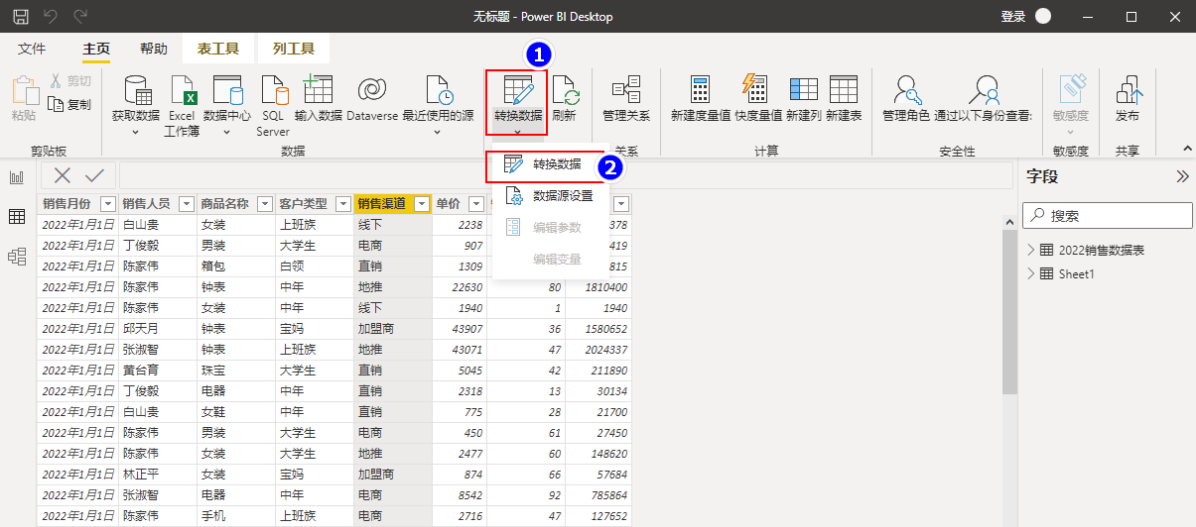The image size is (1196, 527).
Task: Expand 2022销售数据表 in fields pane
Action: (x=1031, y=249)
